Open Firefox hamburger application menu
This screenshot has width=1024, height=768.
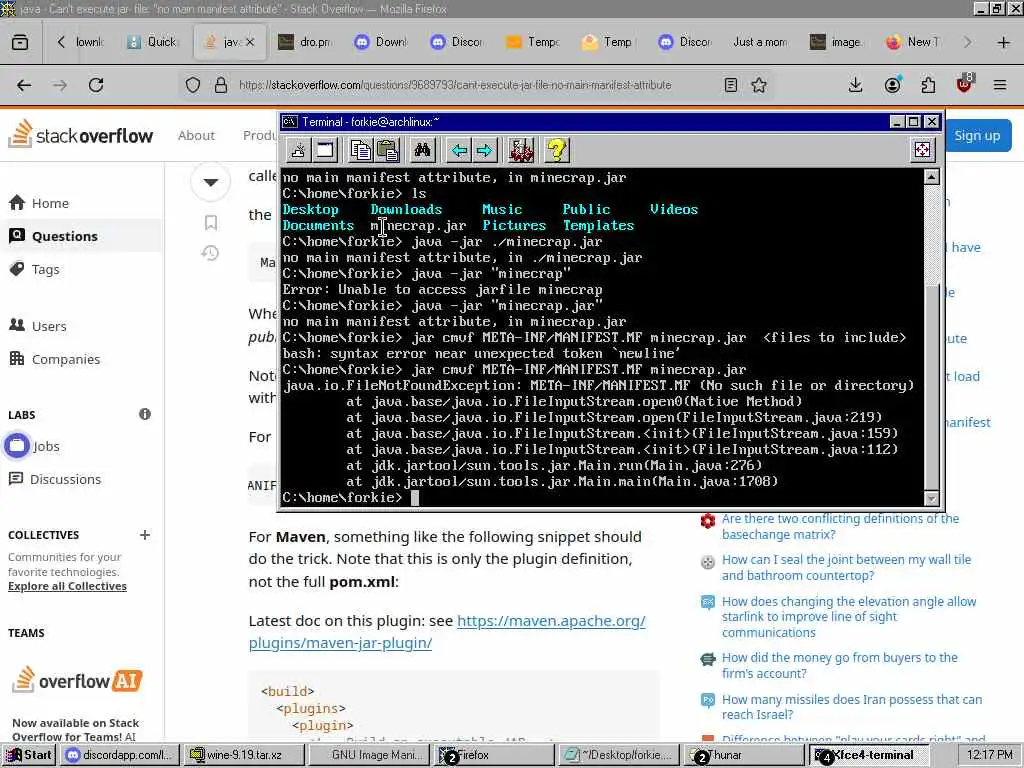coord(1000,85)
